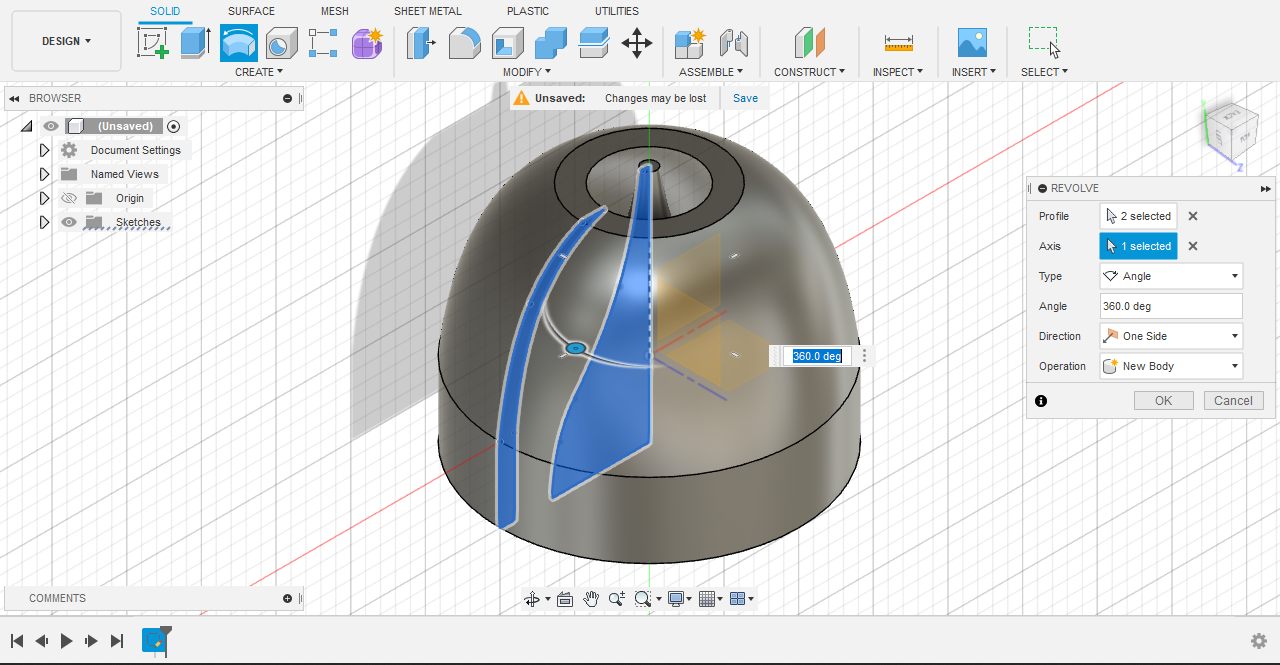
Task: Open the ASSEMBLE menu
Action: (x=711, y=72)
